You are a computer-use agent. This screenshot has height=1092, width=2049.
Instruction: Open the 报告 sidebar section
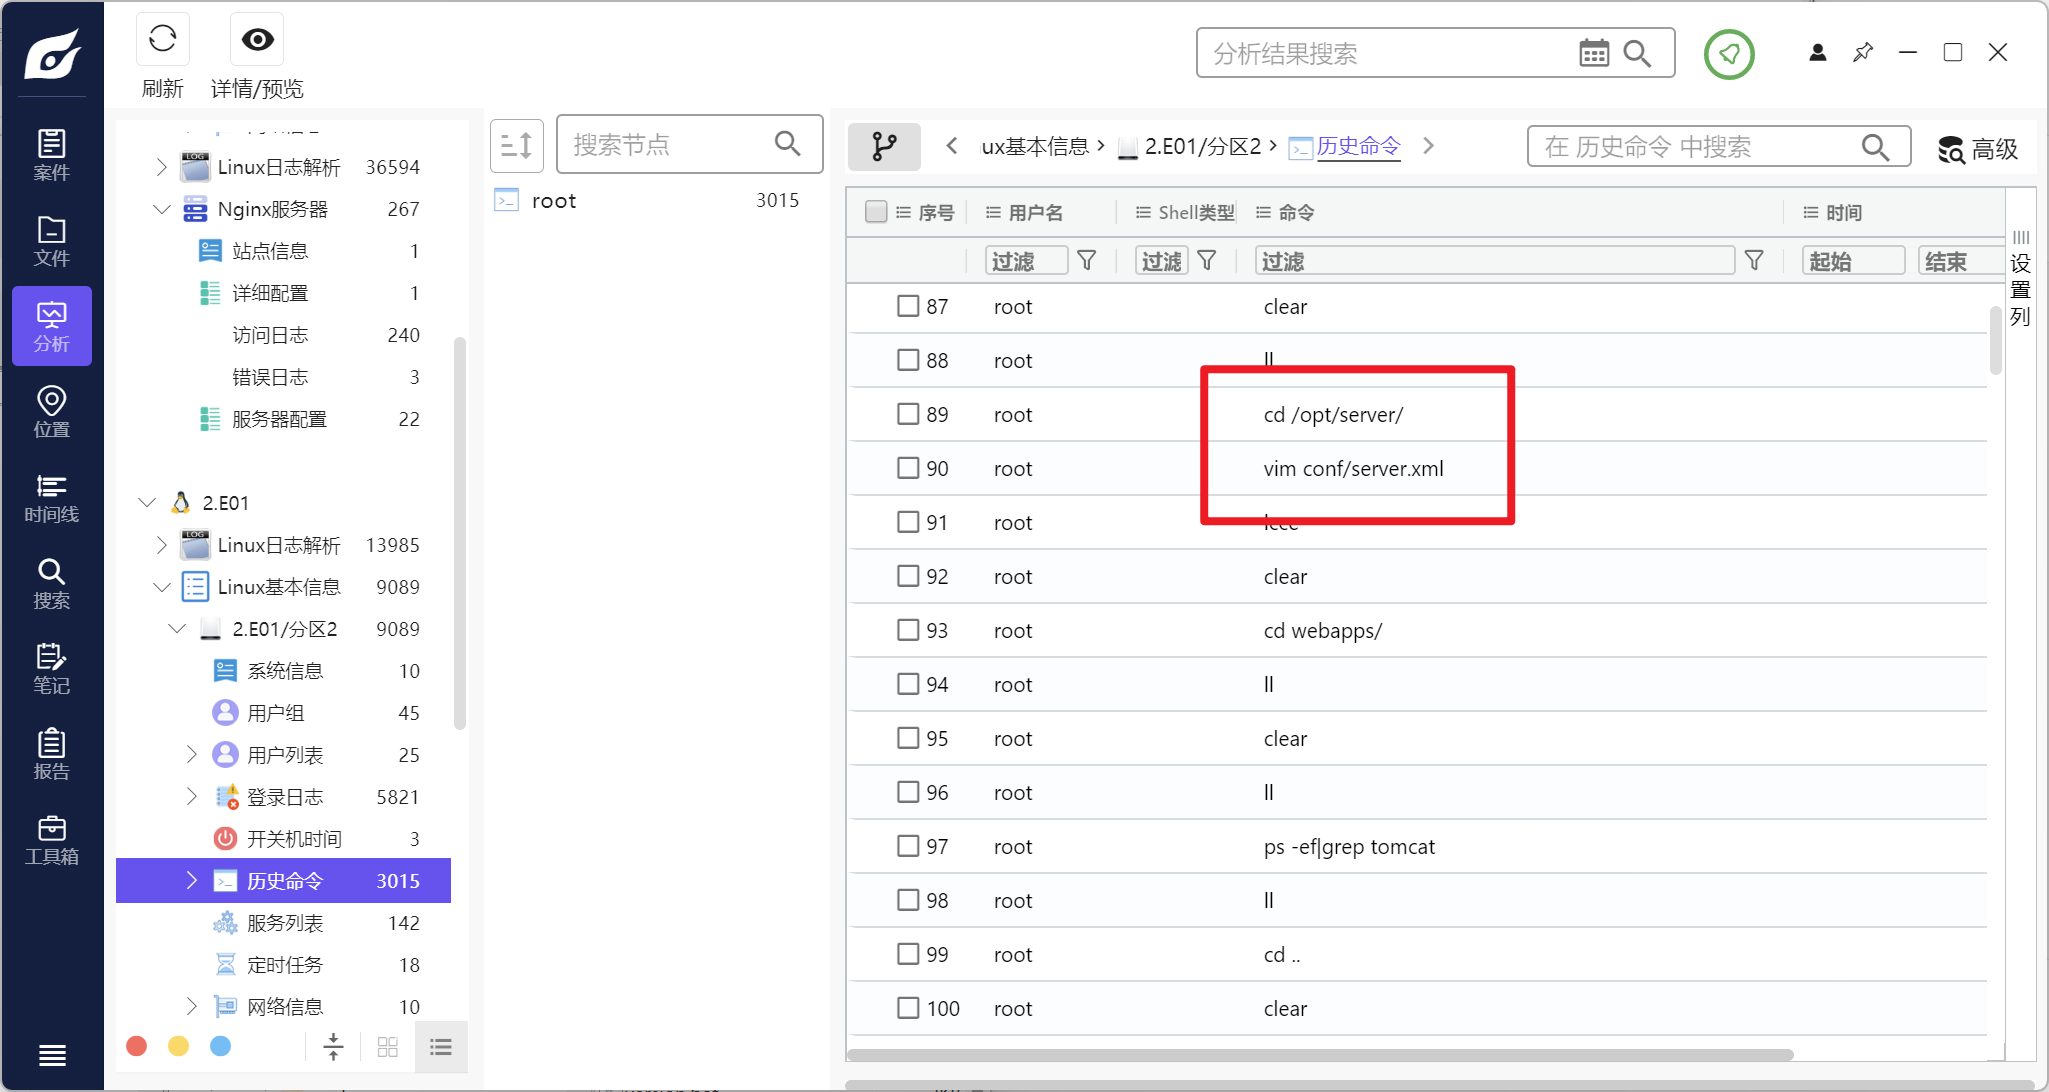[x=52, y=755]
